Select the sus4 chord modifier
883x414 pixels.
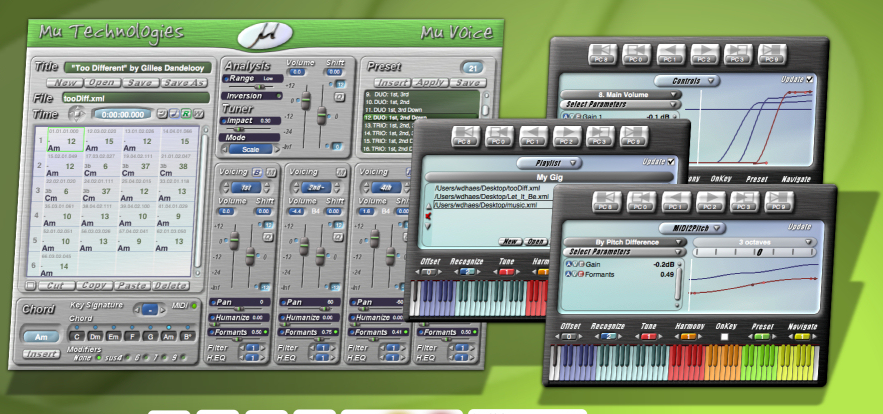126,357
